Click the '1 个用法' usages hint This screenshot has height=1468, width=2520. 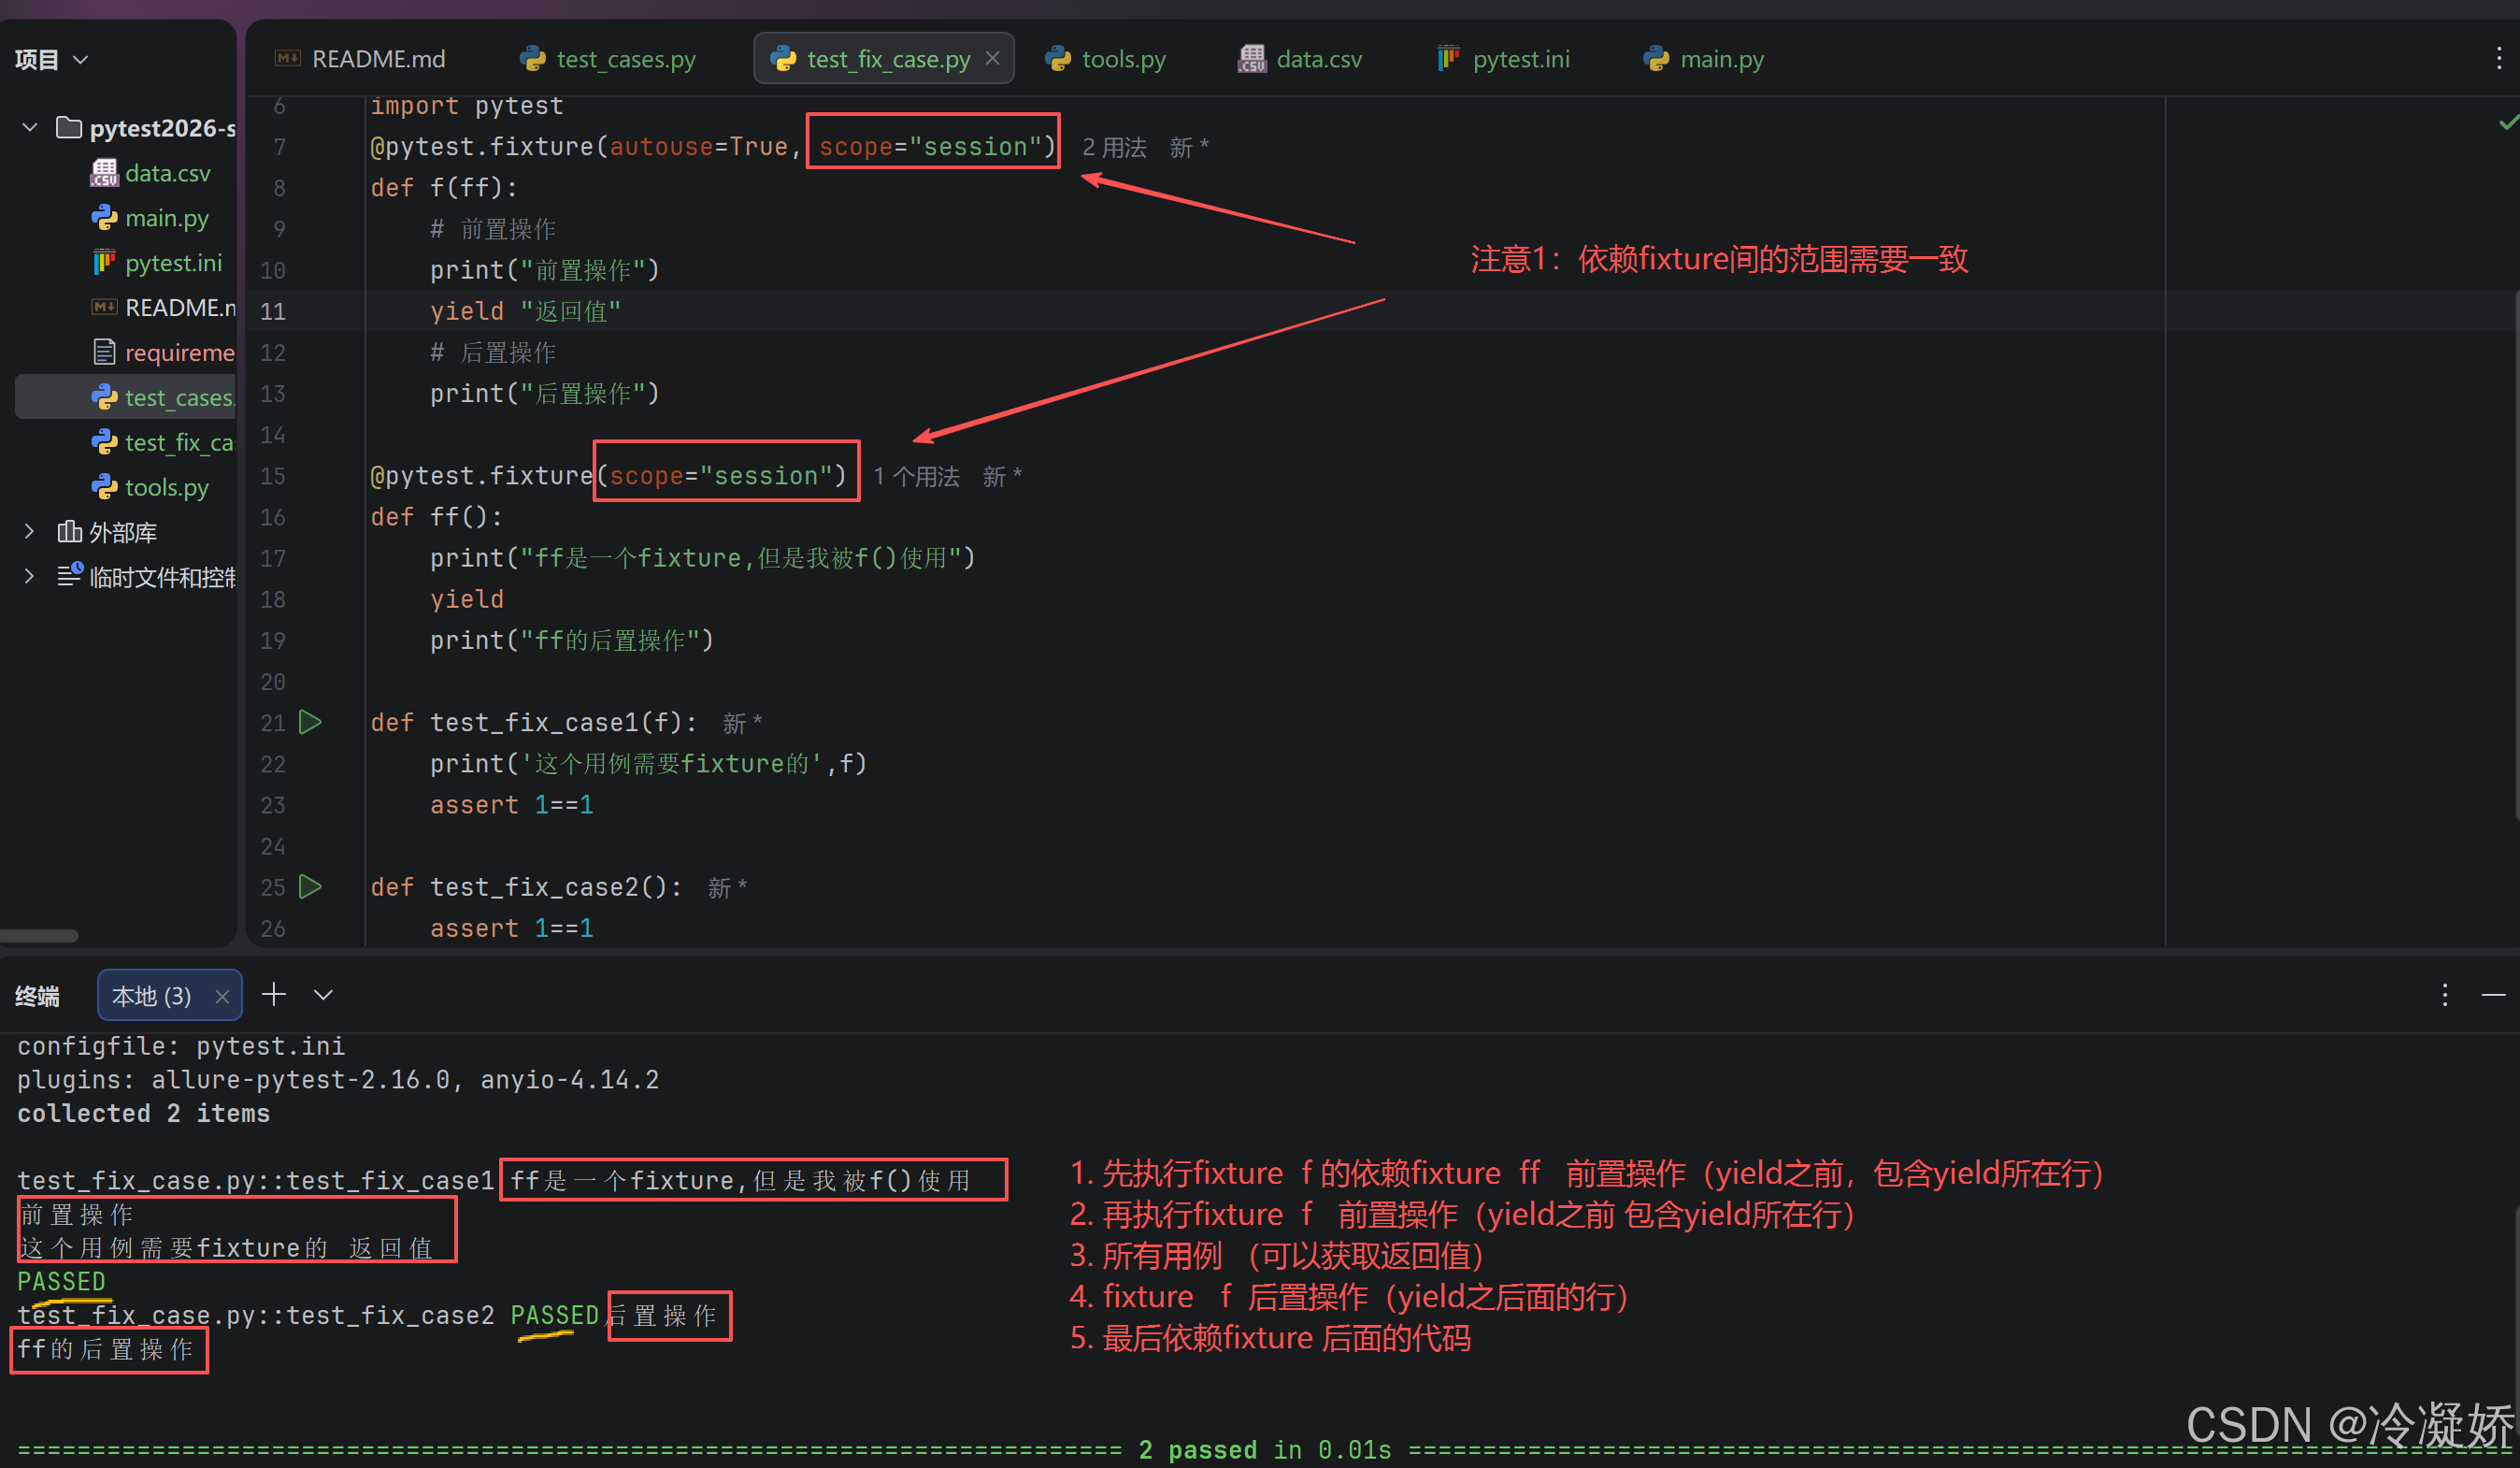coord(916,477)
